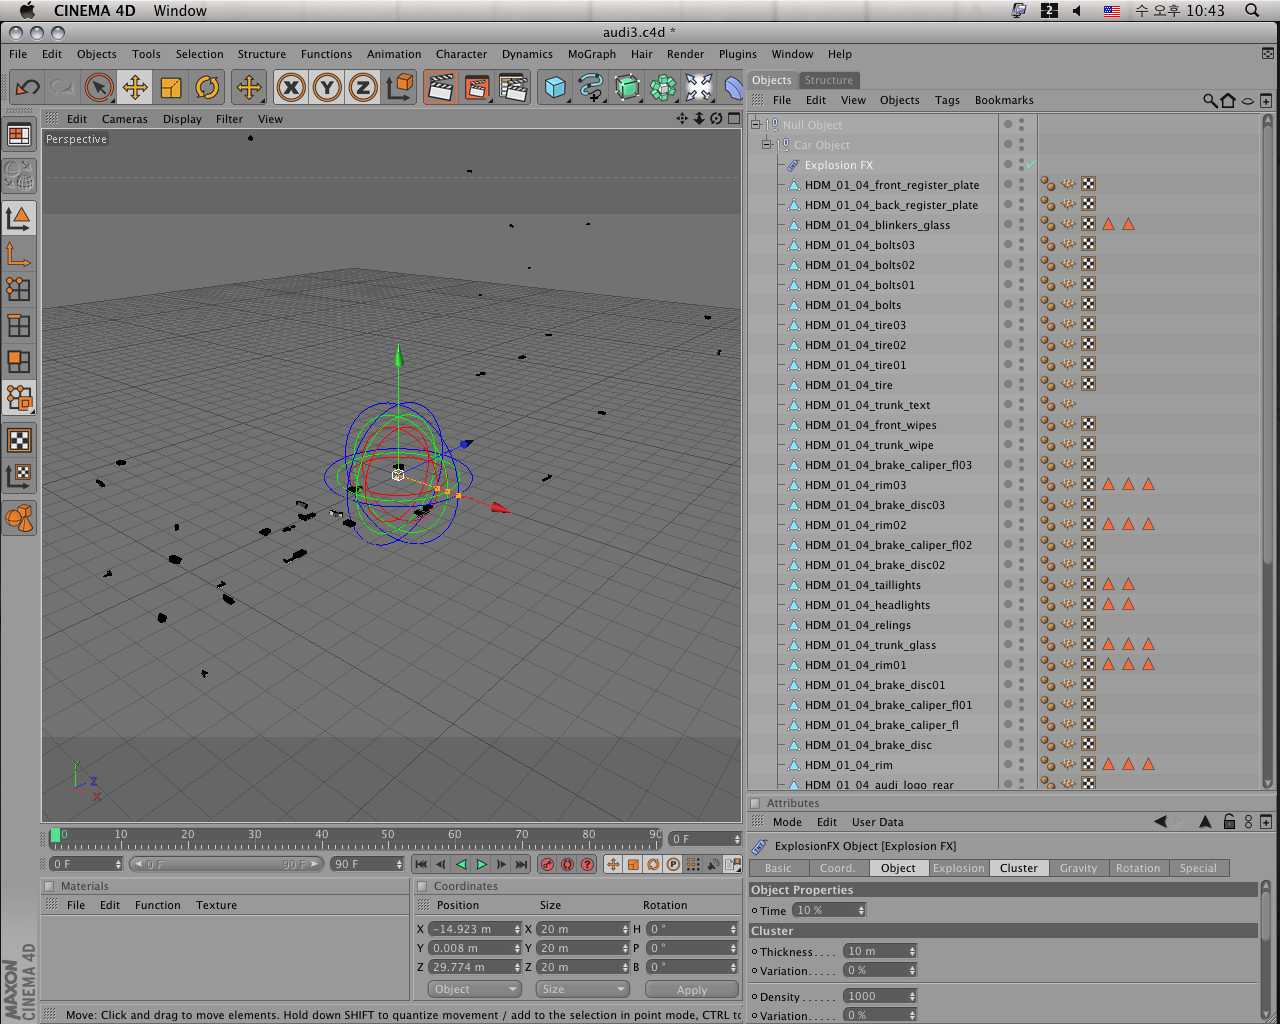Play the animation backwards
The width and height of the screenshot is (1280, 1024).
coord(461,864)
